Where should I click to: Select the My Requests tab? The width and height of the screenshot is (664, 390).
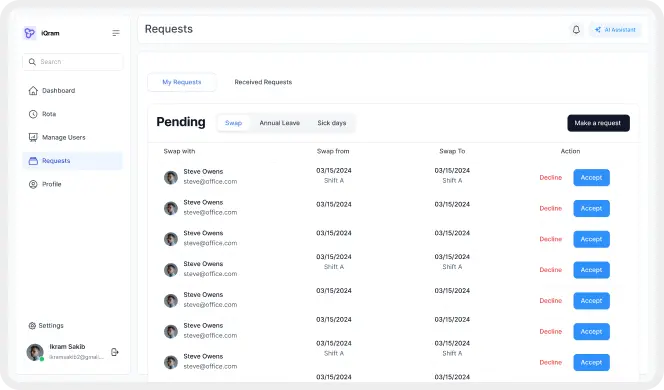[x=182, y=82]
